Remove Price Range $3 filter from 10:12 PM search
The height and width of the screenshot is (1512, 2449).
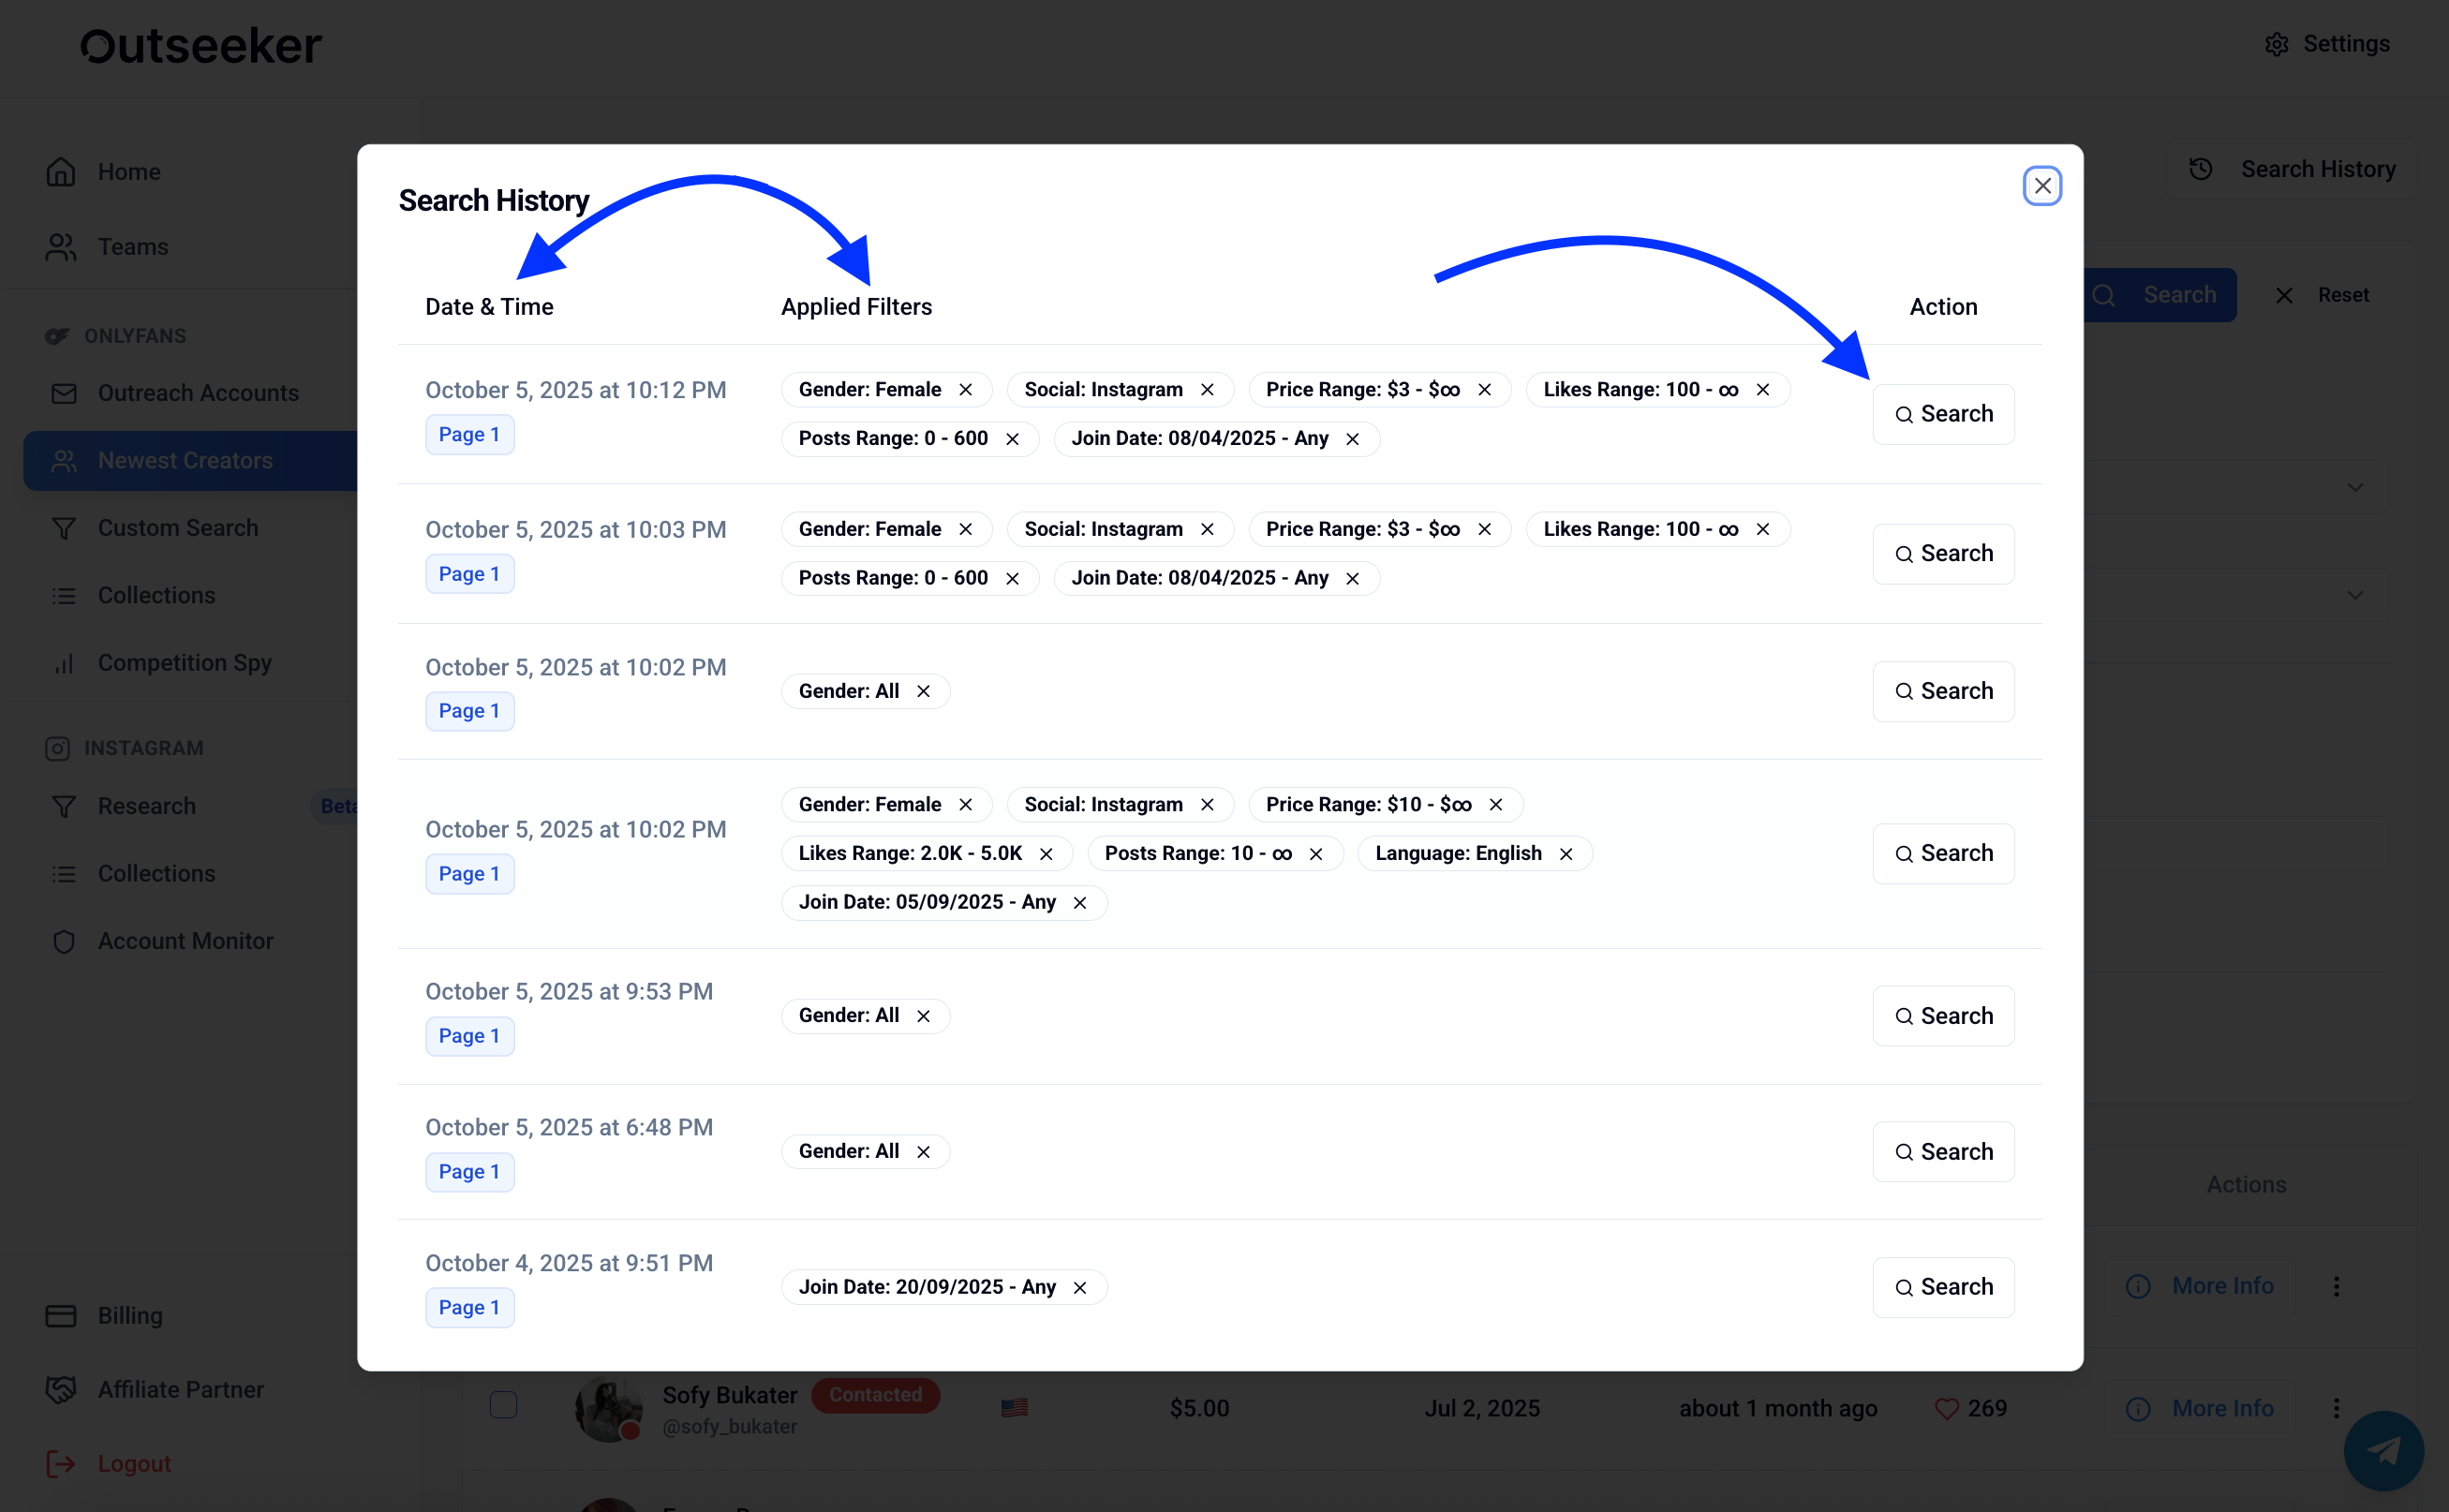(1485, 390)
